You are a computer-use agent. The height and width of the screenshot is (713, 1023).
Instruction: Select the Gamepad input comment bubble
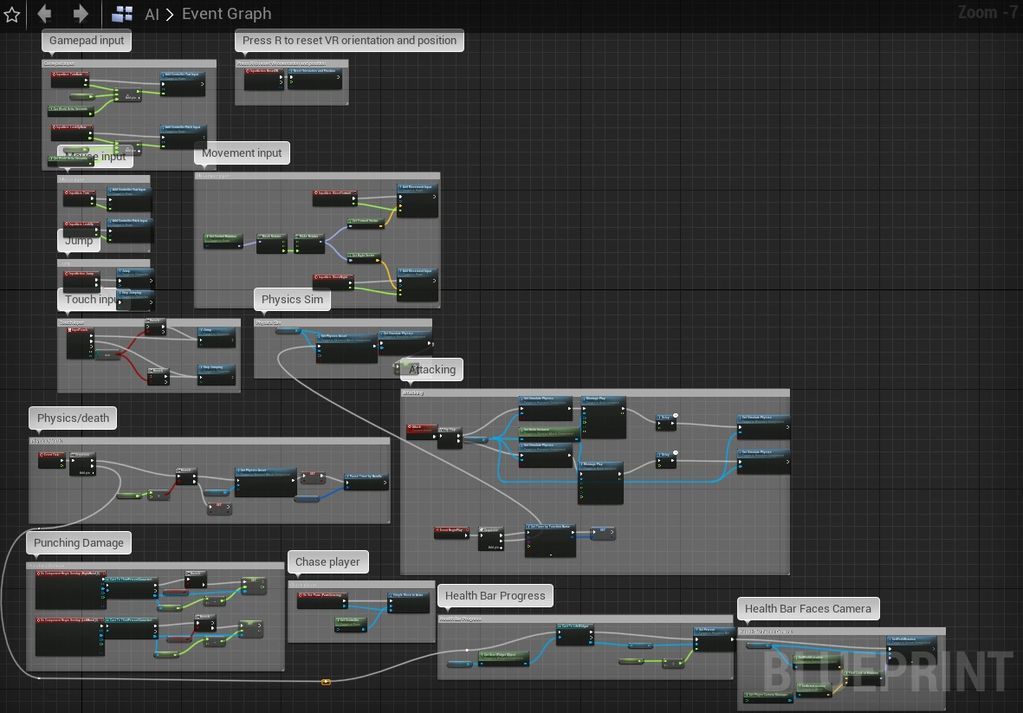[x=87, y=41]
